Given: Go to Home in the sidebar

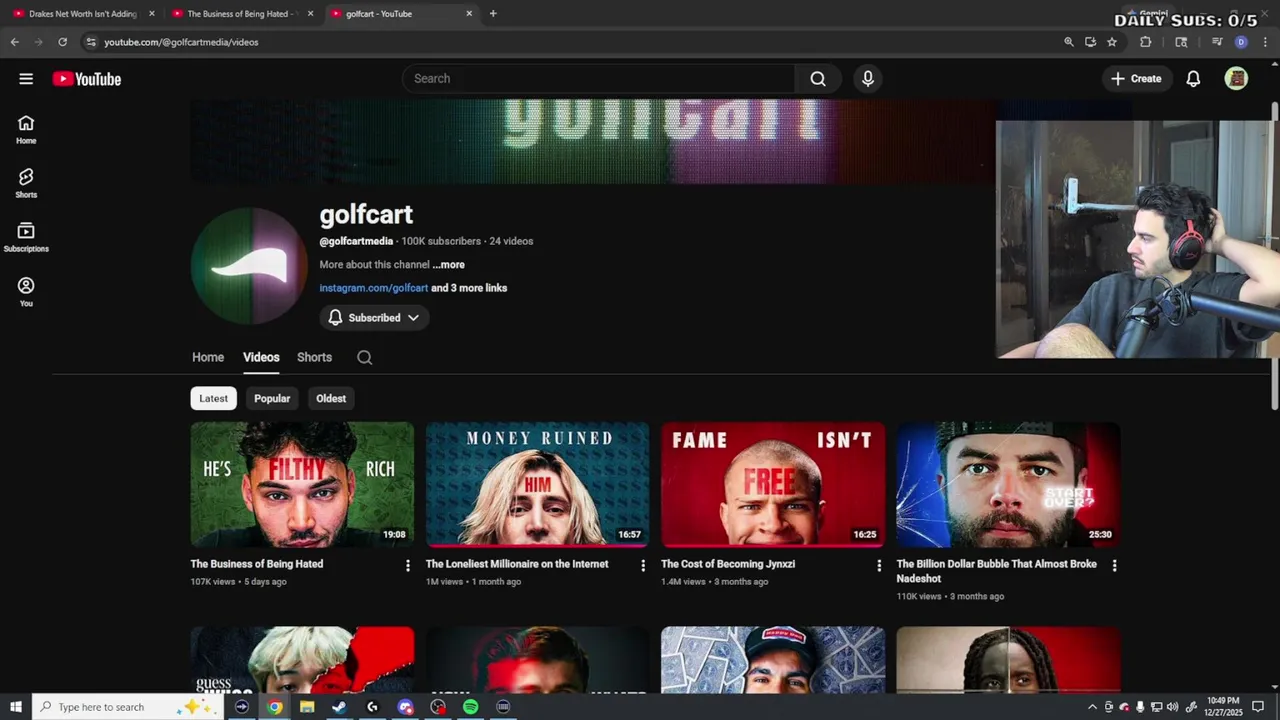Looking at the screenshot, I should click(26, 129).
